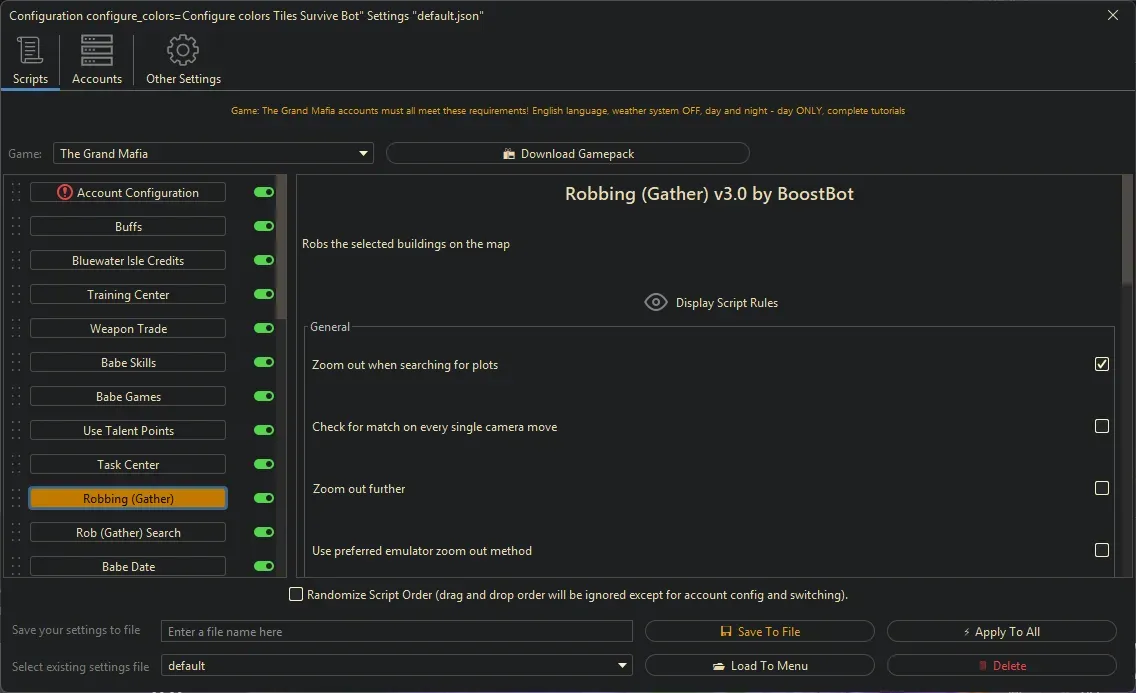The width and height of the screenshot is (1136, 693).
Task: Click the drag handle beside Robbing (Gather)
Action: [15, 498]
